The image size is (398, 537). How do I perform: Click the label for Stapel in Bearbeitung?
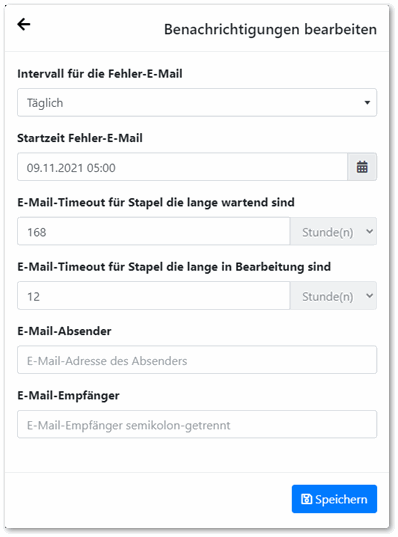(x=174, y=267)
